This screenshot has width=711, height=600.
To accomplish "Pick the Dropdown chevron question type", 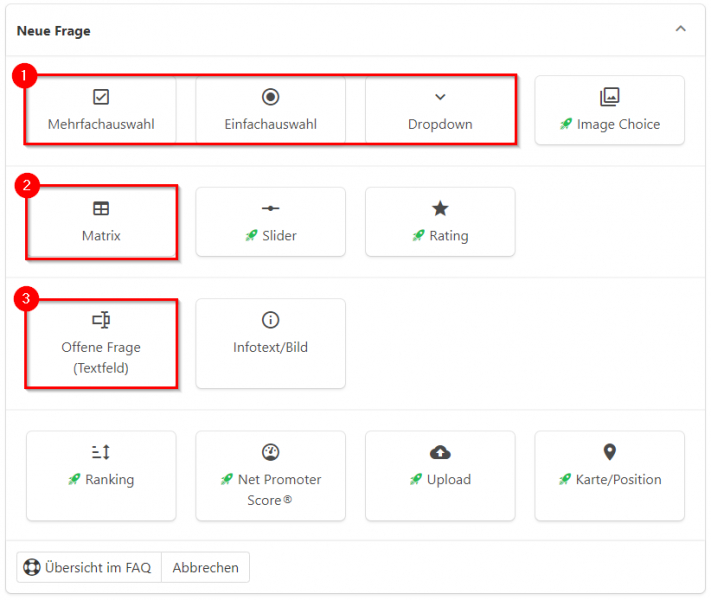I will click(440, 97).
